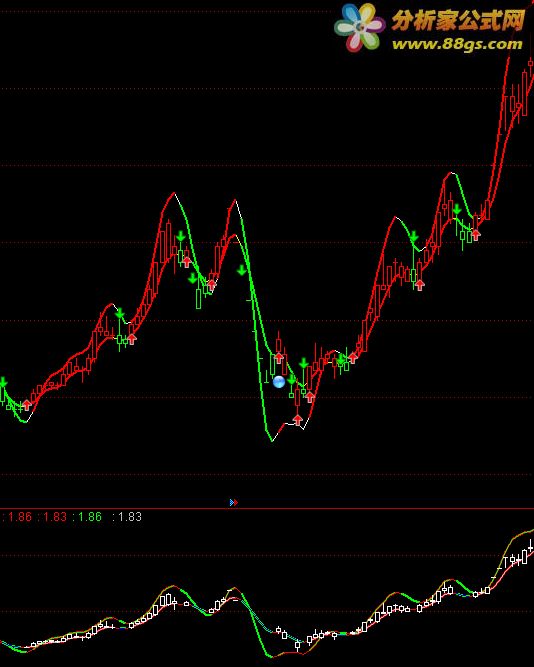
Task: Select the green indicator value 1.86
Action: coord(88,517)
